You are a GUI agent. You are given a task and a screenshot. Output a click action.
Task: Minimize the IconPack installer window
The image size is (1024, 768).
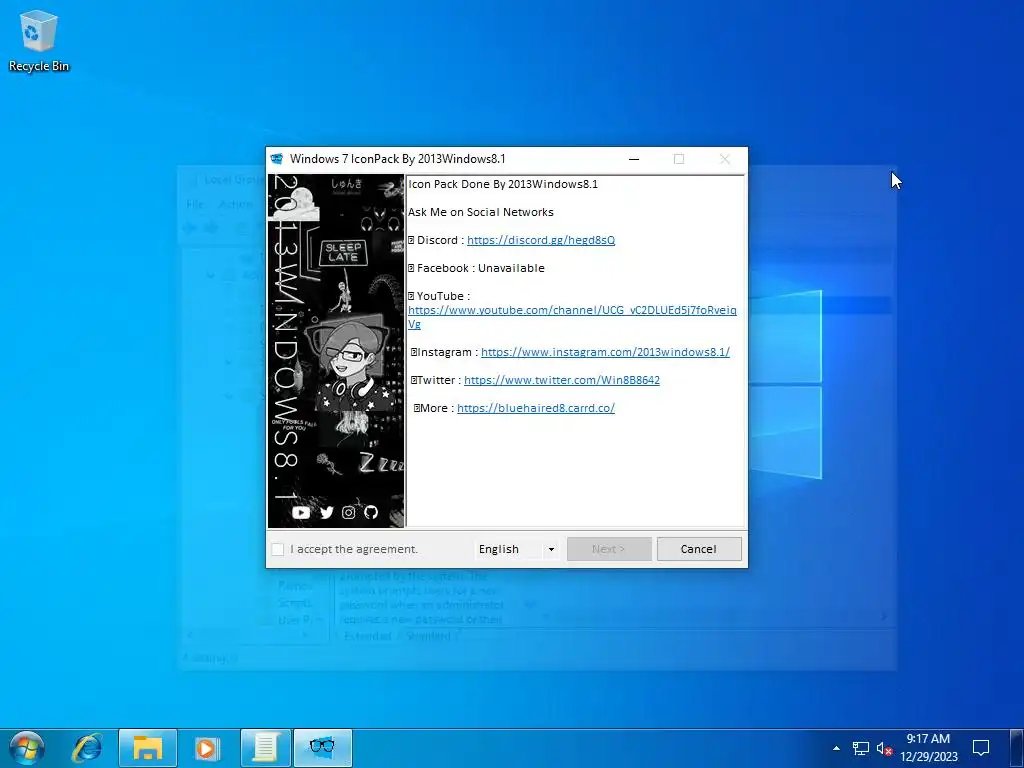[633, 159]
